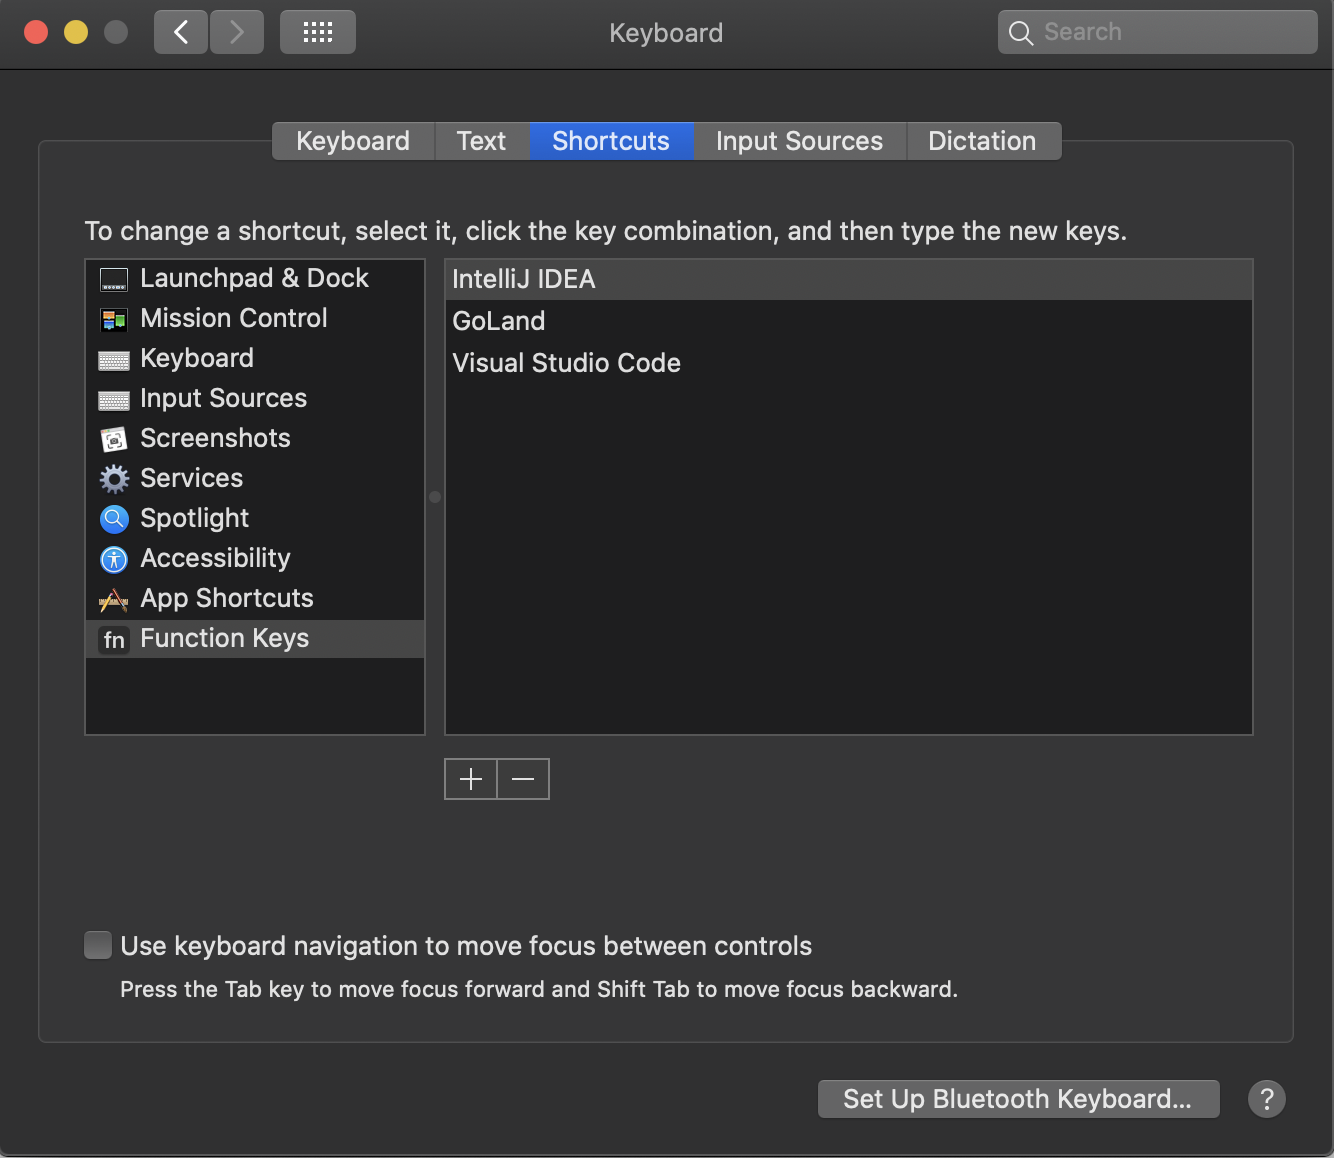
Task: Enable keyboard navigation between controls checkbox
Action: 98,945
